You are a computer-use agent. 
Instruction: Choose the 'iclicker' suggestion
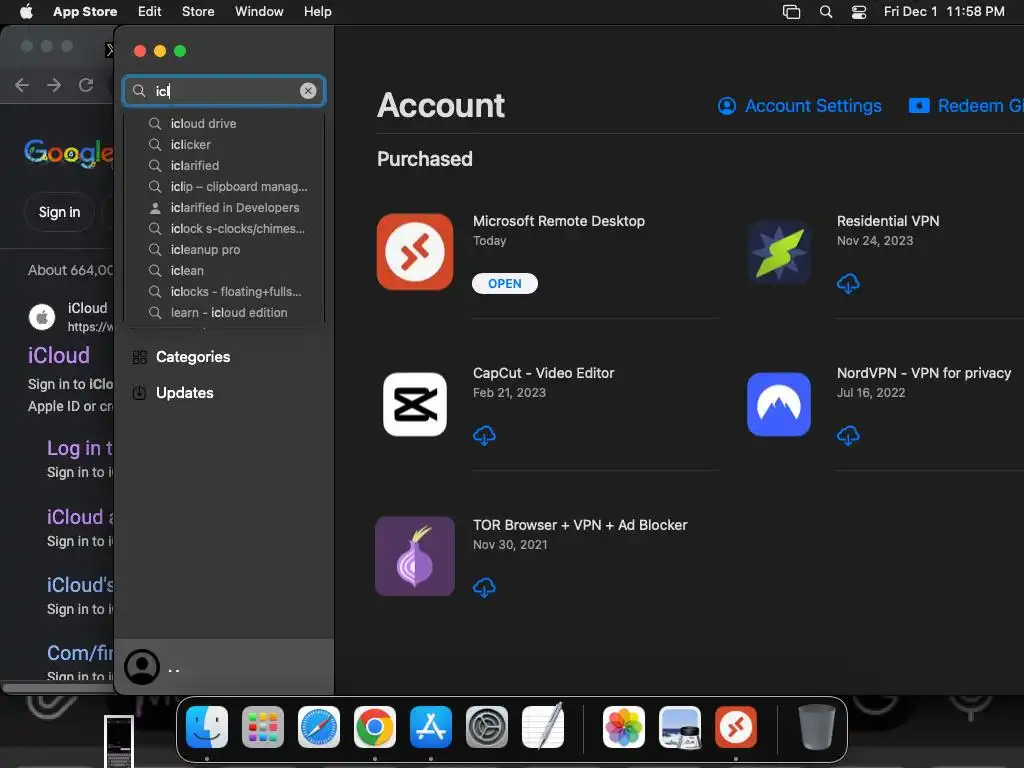(224, 144)
